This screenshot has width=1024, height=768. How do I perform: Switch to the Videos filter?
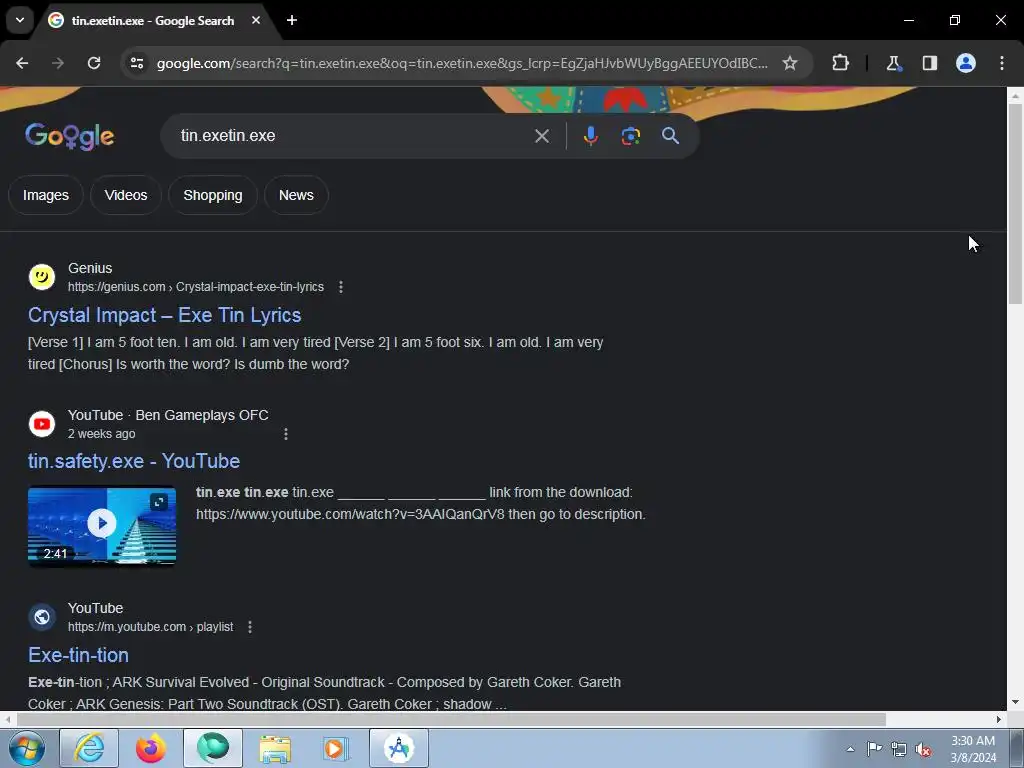click(x=125, y=195)
